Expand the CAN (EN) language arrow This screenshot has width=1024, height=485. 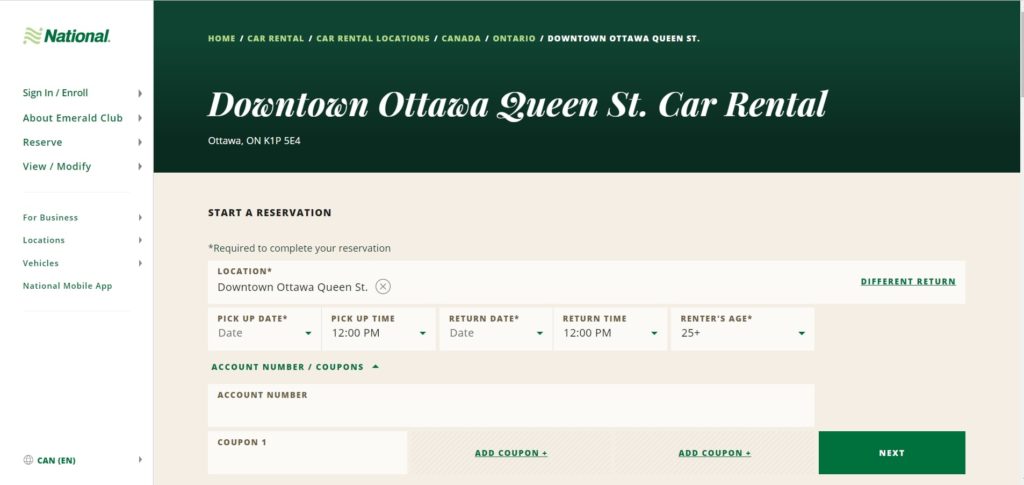point(140,460)
